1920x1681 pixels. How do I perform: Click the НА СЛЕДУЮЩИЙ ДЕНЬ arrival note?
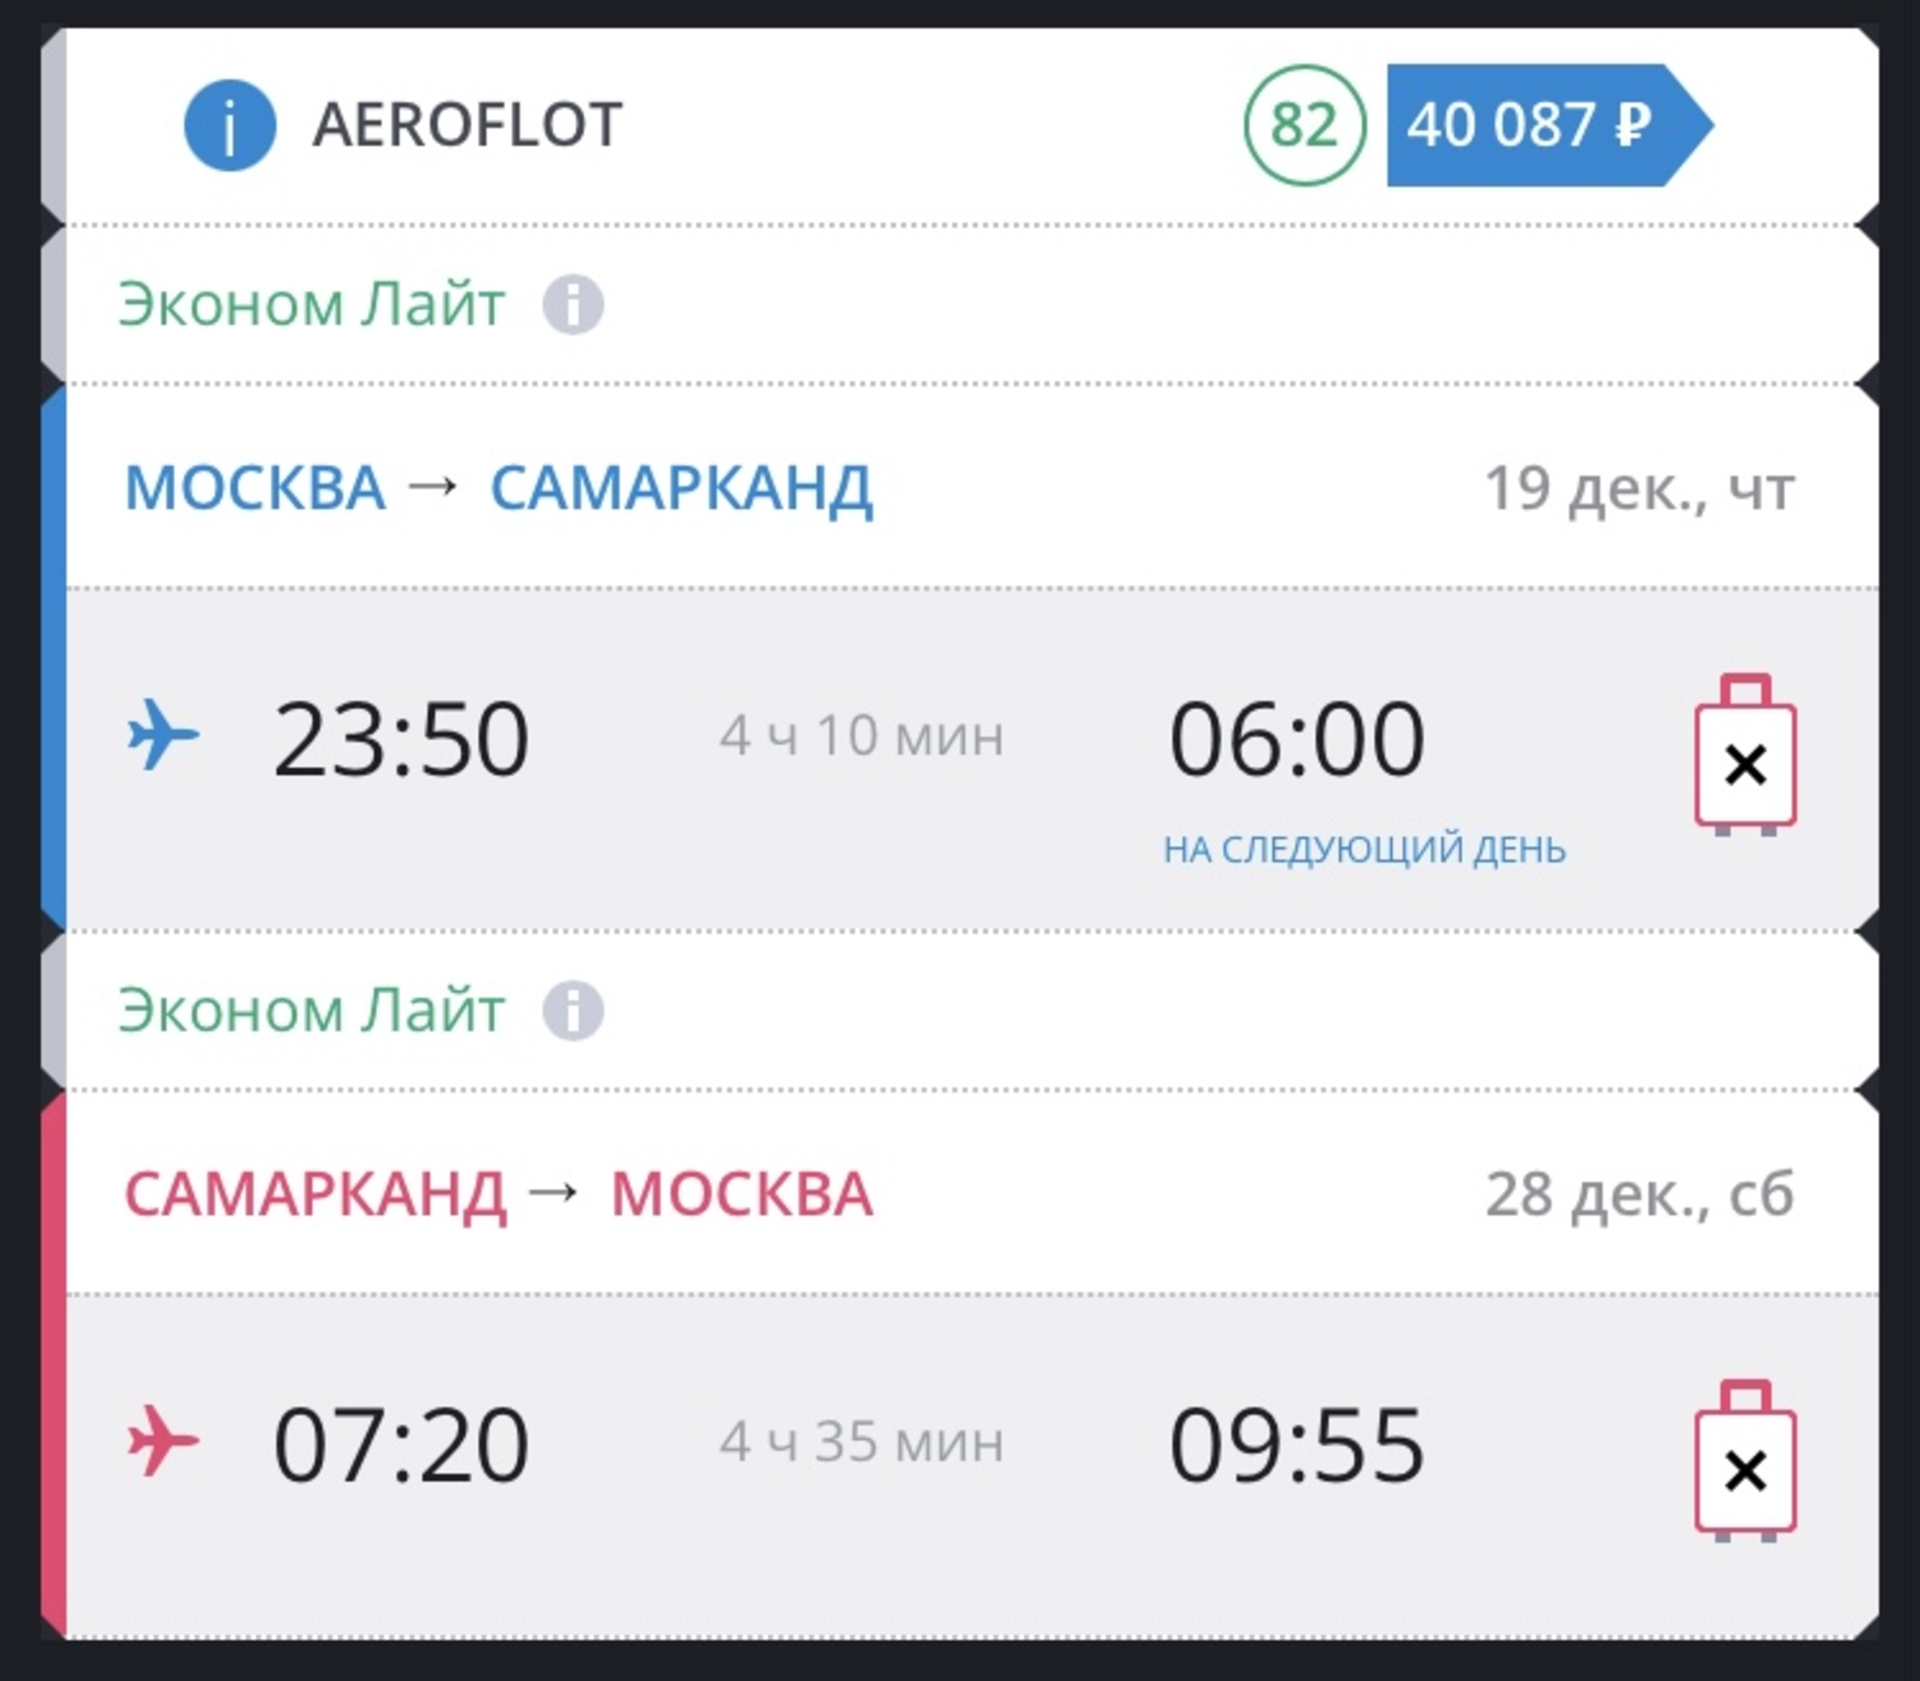pyautogui.click(x=1364, y=850)
